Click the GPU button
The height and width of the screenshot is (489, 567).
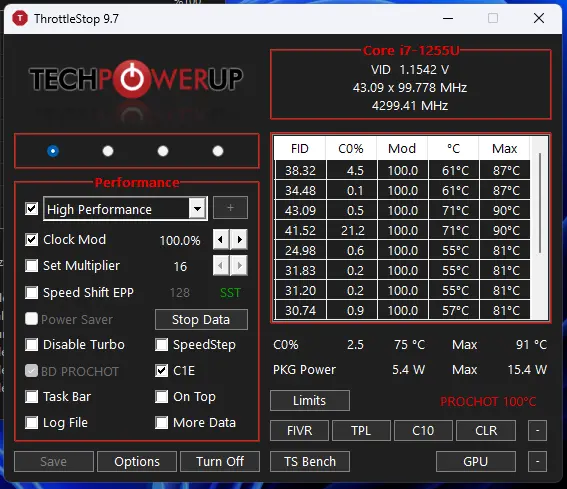tap(476, 462)
